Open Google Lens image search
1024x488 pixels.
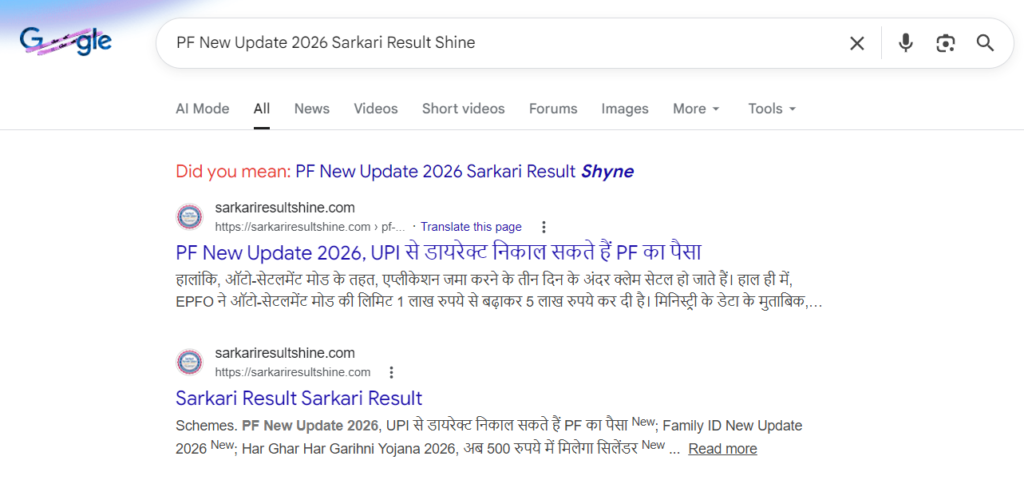(945, 43)
